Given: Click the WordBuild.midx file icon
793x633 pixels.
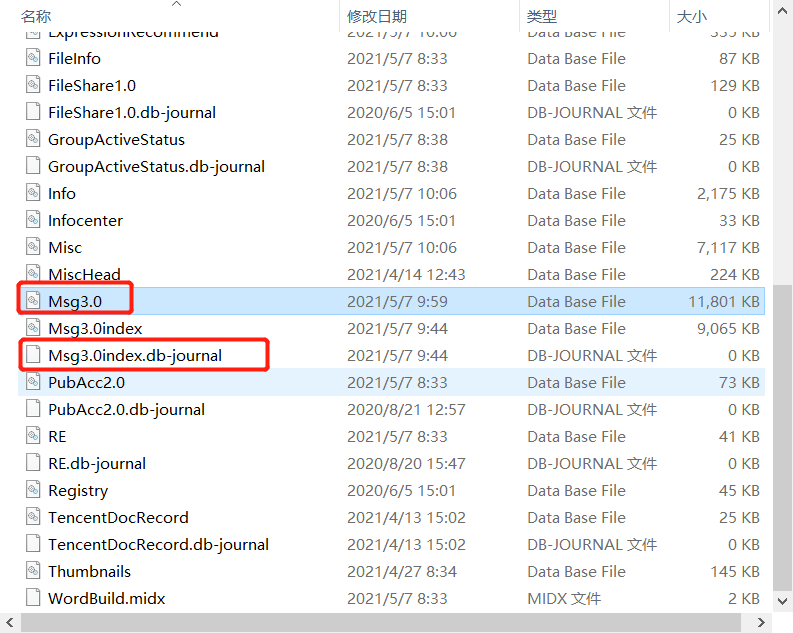Looking at the screenshot, I should coord(34,598).
